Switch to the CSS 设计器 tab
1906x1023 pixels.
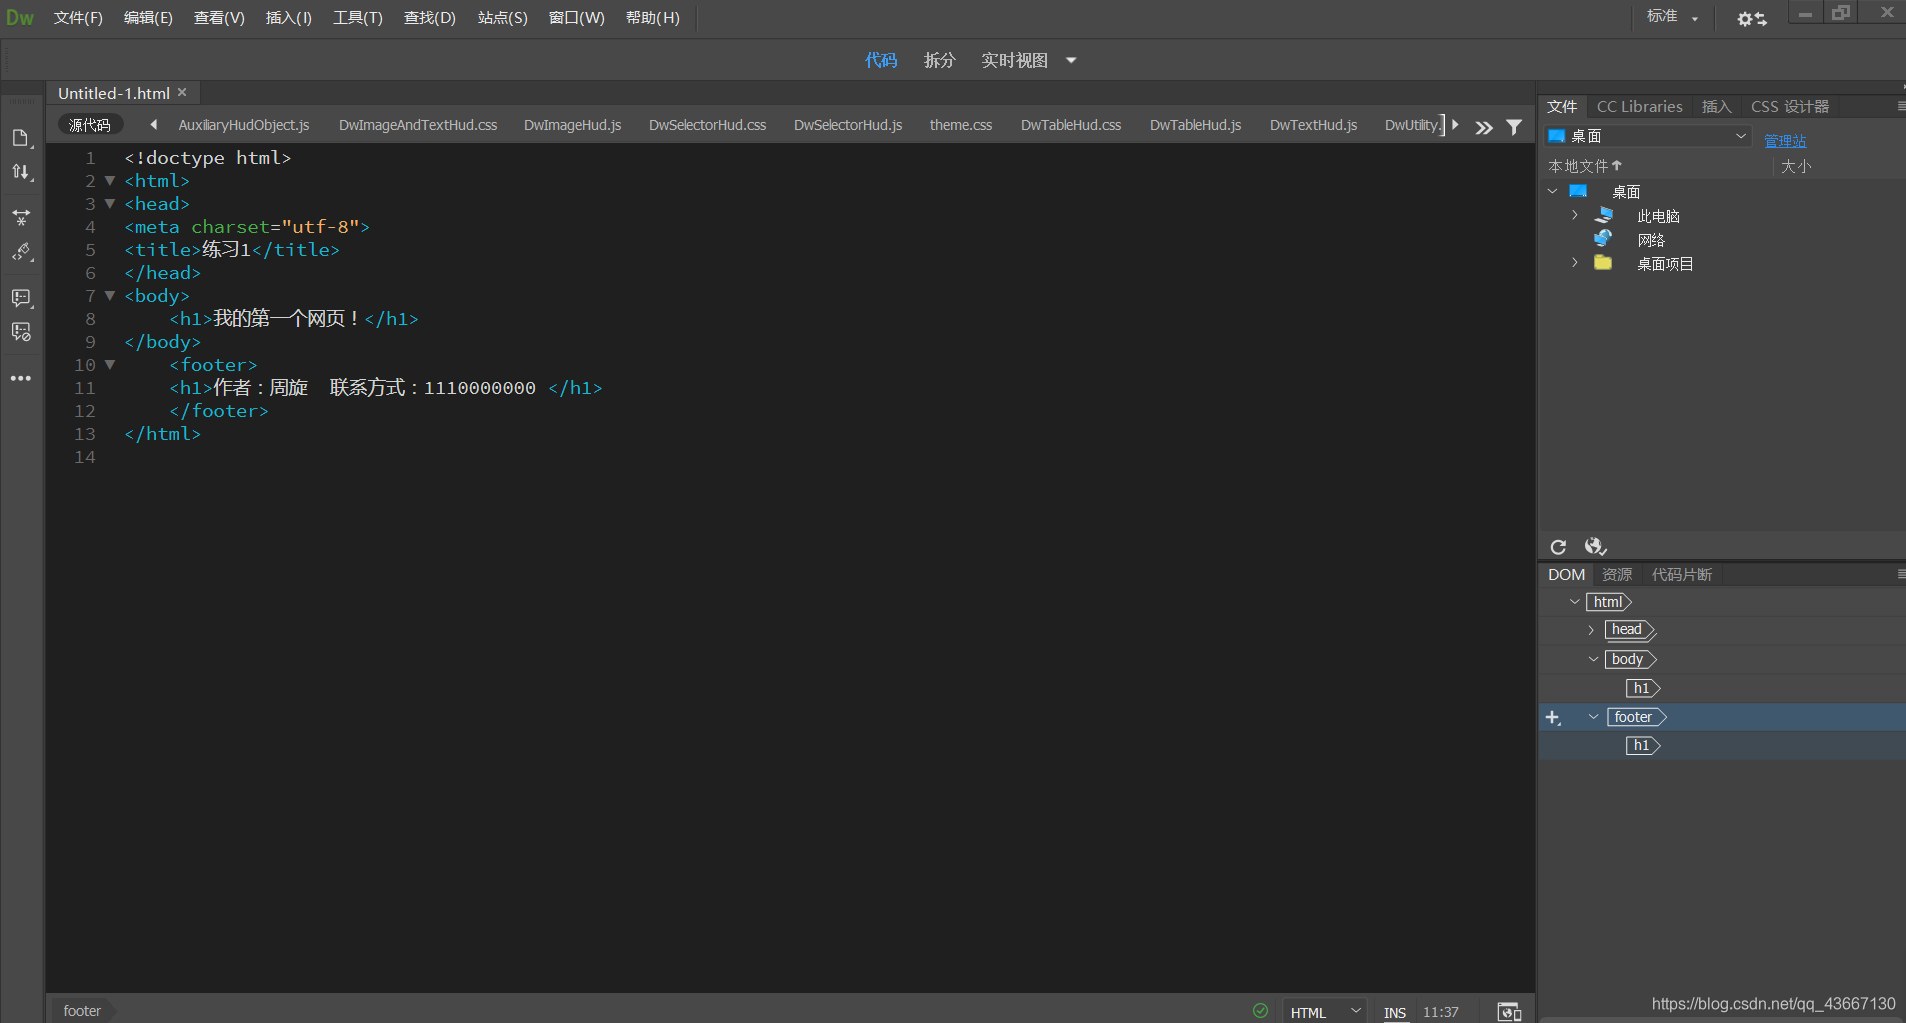pyautogui.click(x=1789, y=106)
